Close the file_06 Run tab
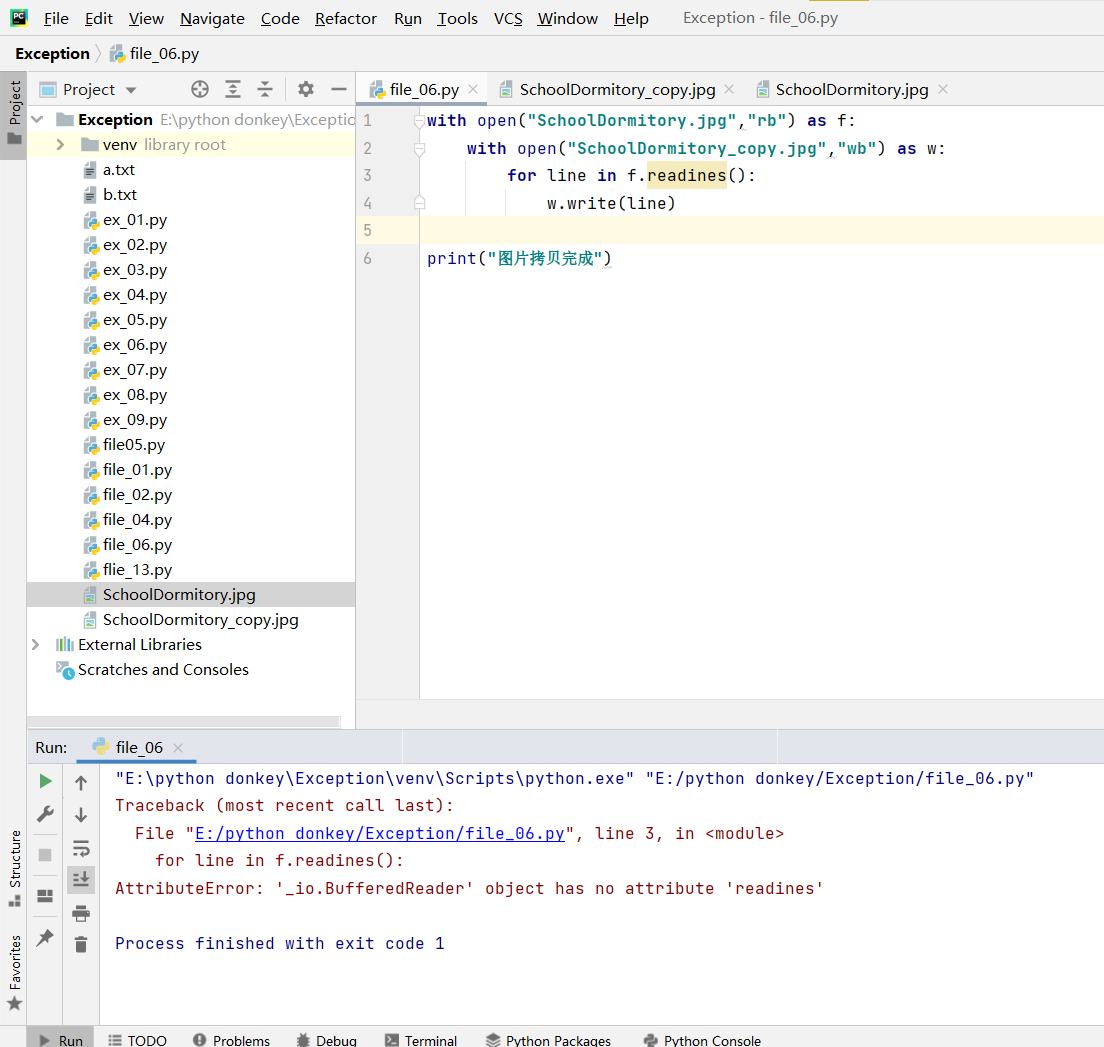Image resolution: width=1104 pixels, height=1047 pixels. point(178,748)
